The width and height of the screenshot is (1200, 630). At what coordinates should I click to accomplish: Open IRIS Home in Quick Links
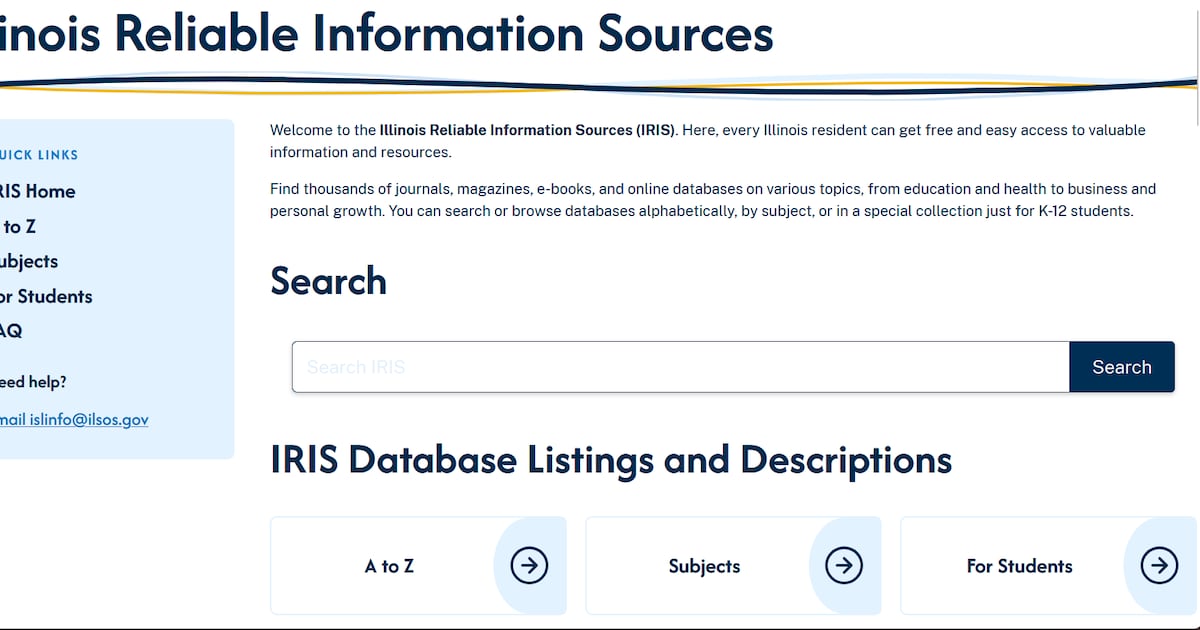pos(37,191)
